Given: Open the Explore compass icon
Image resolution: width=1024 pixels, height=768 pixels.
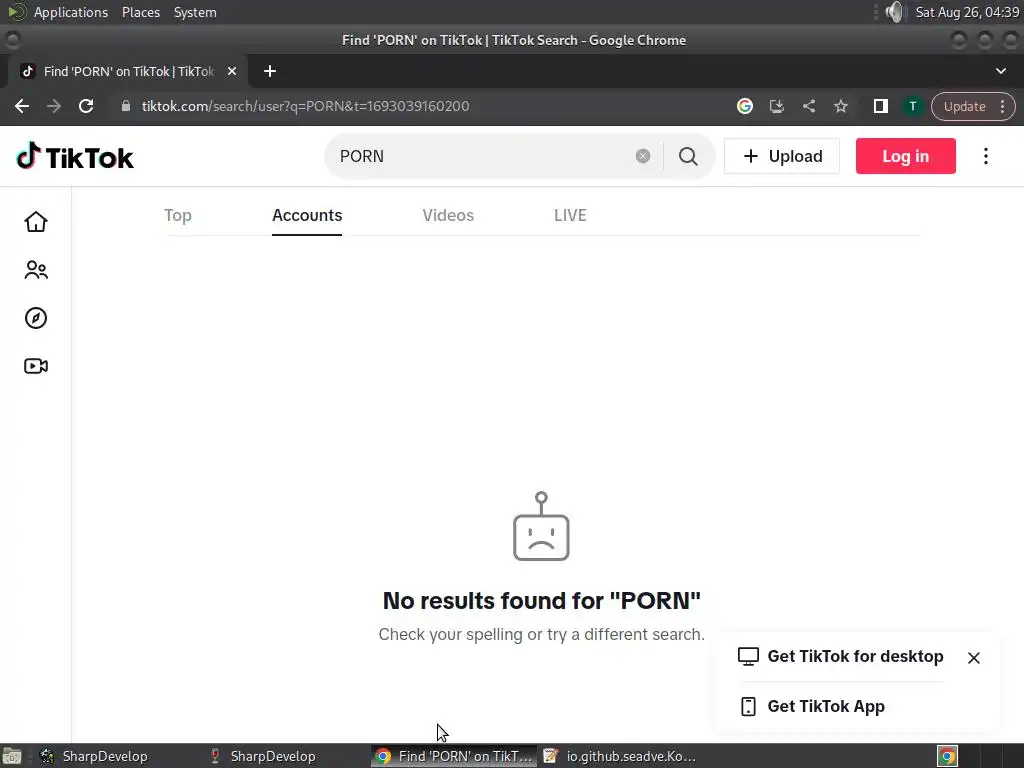Looking at the screenshot, I should tap(36, 318).
